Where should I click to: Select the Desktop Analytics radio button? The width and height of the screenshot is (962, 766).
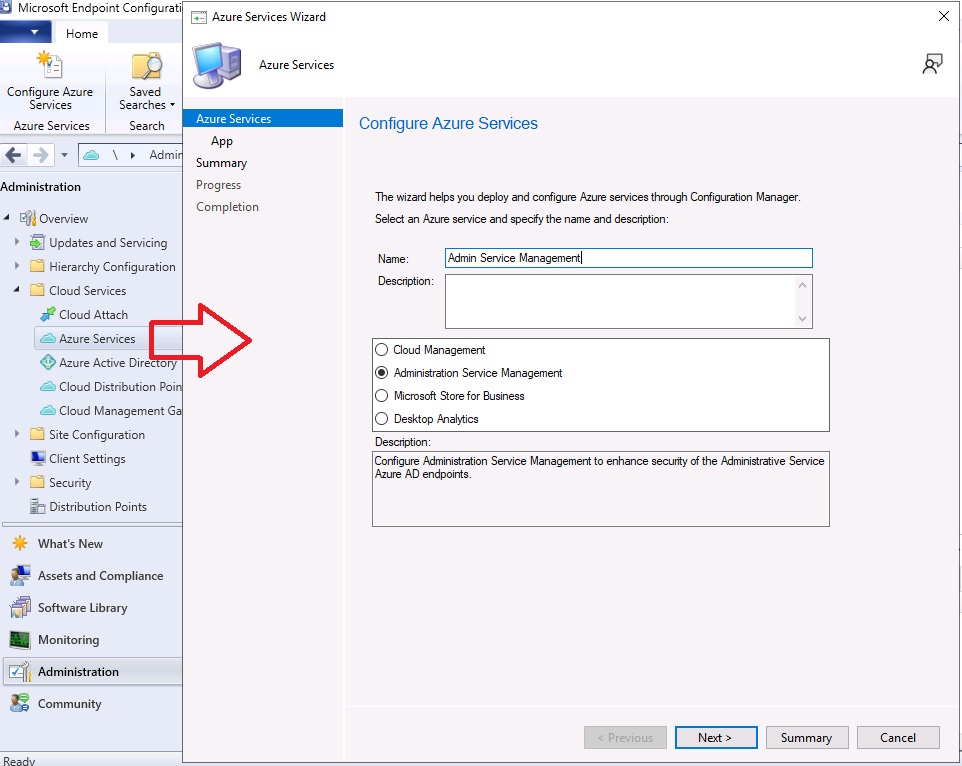coord(382,419)
